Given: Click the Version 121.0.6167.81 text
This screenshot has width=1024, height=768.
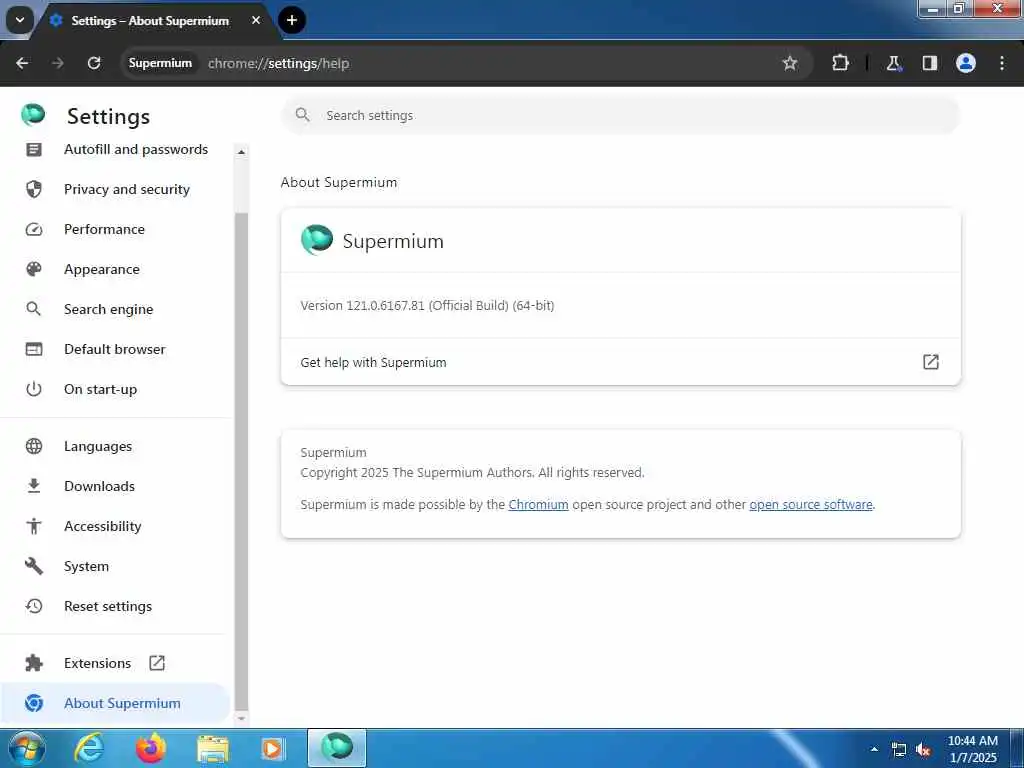Looking at the screenshot, I should click(427, 305).
